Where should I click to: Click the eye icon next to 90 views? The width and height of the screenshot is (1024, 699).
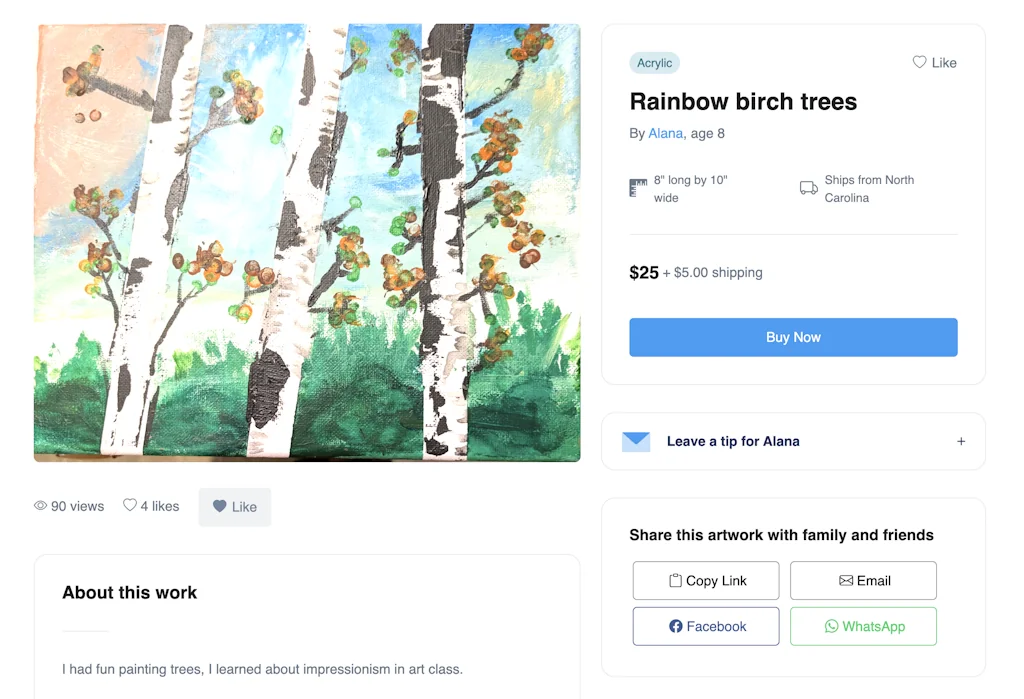click(x=41, y=506)
